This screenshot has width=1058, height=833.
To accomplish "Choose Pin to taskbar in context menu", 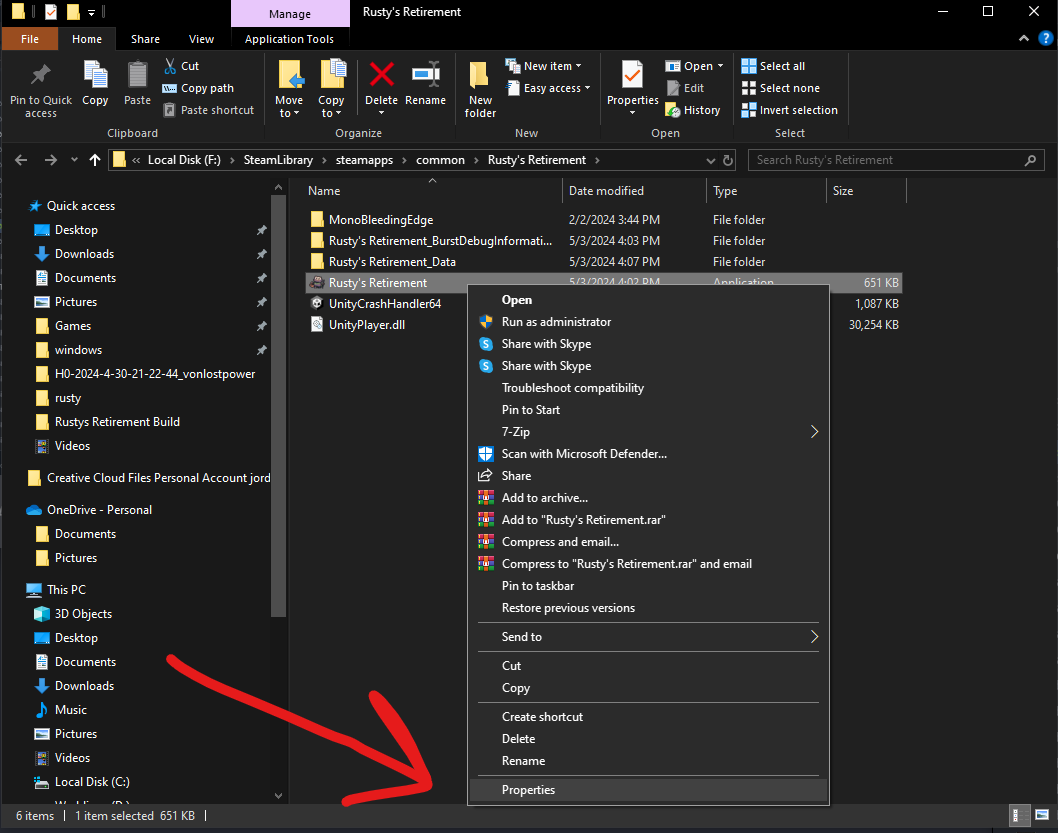I will (648, 586).
